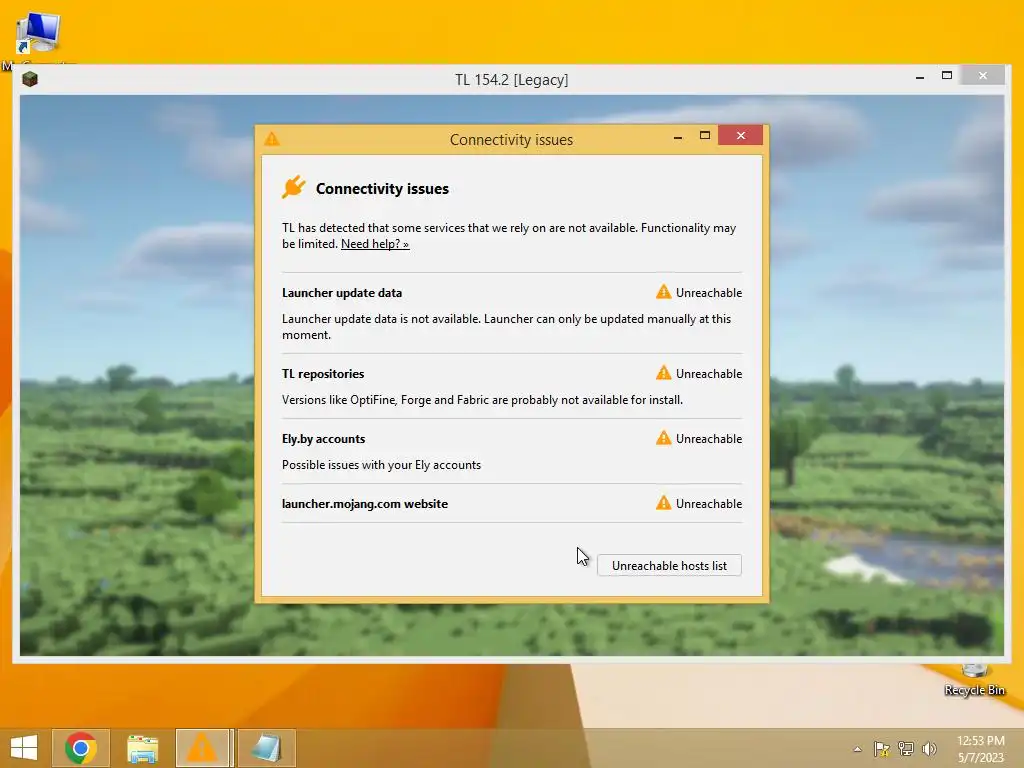Click warning icon for Launcher update data
Viewport: 1024px width, 768px height.
664,292
